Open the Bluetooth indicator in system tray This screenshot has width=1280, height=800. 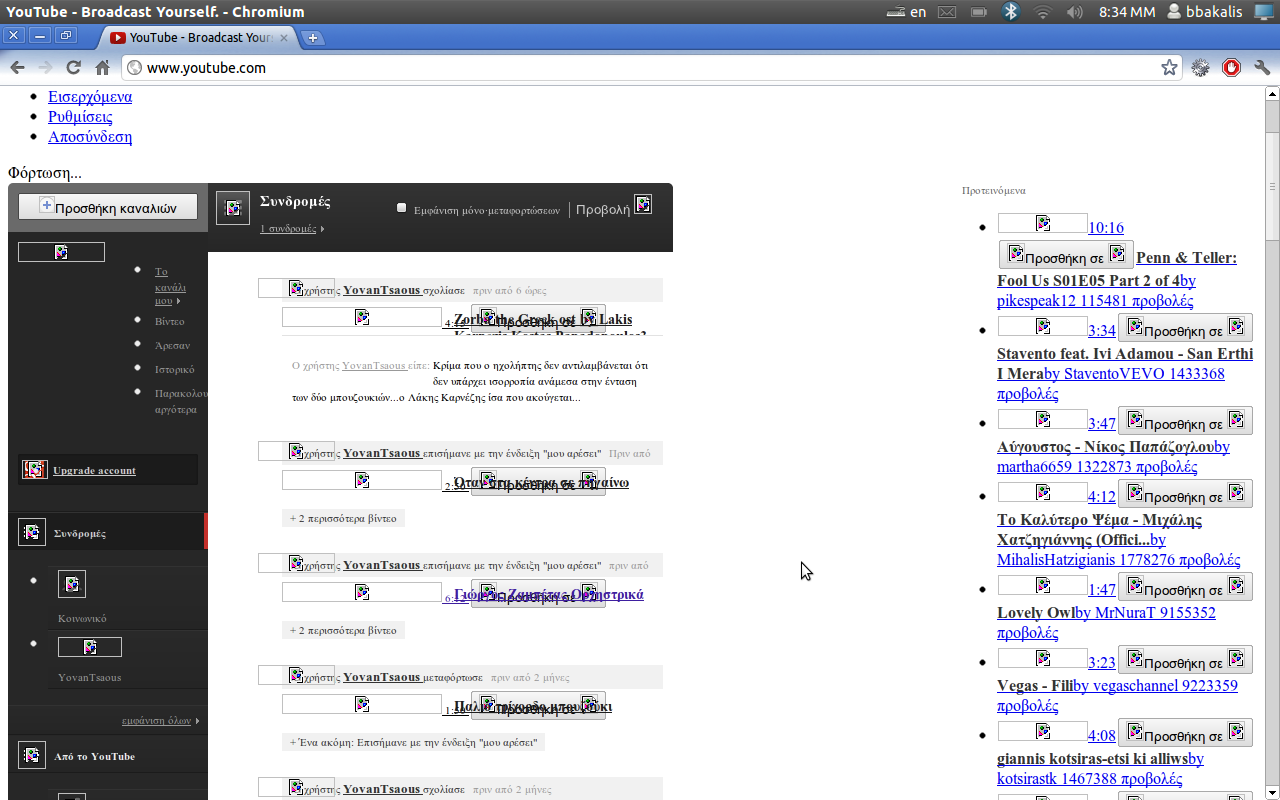[1010, 12]
